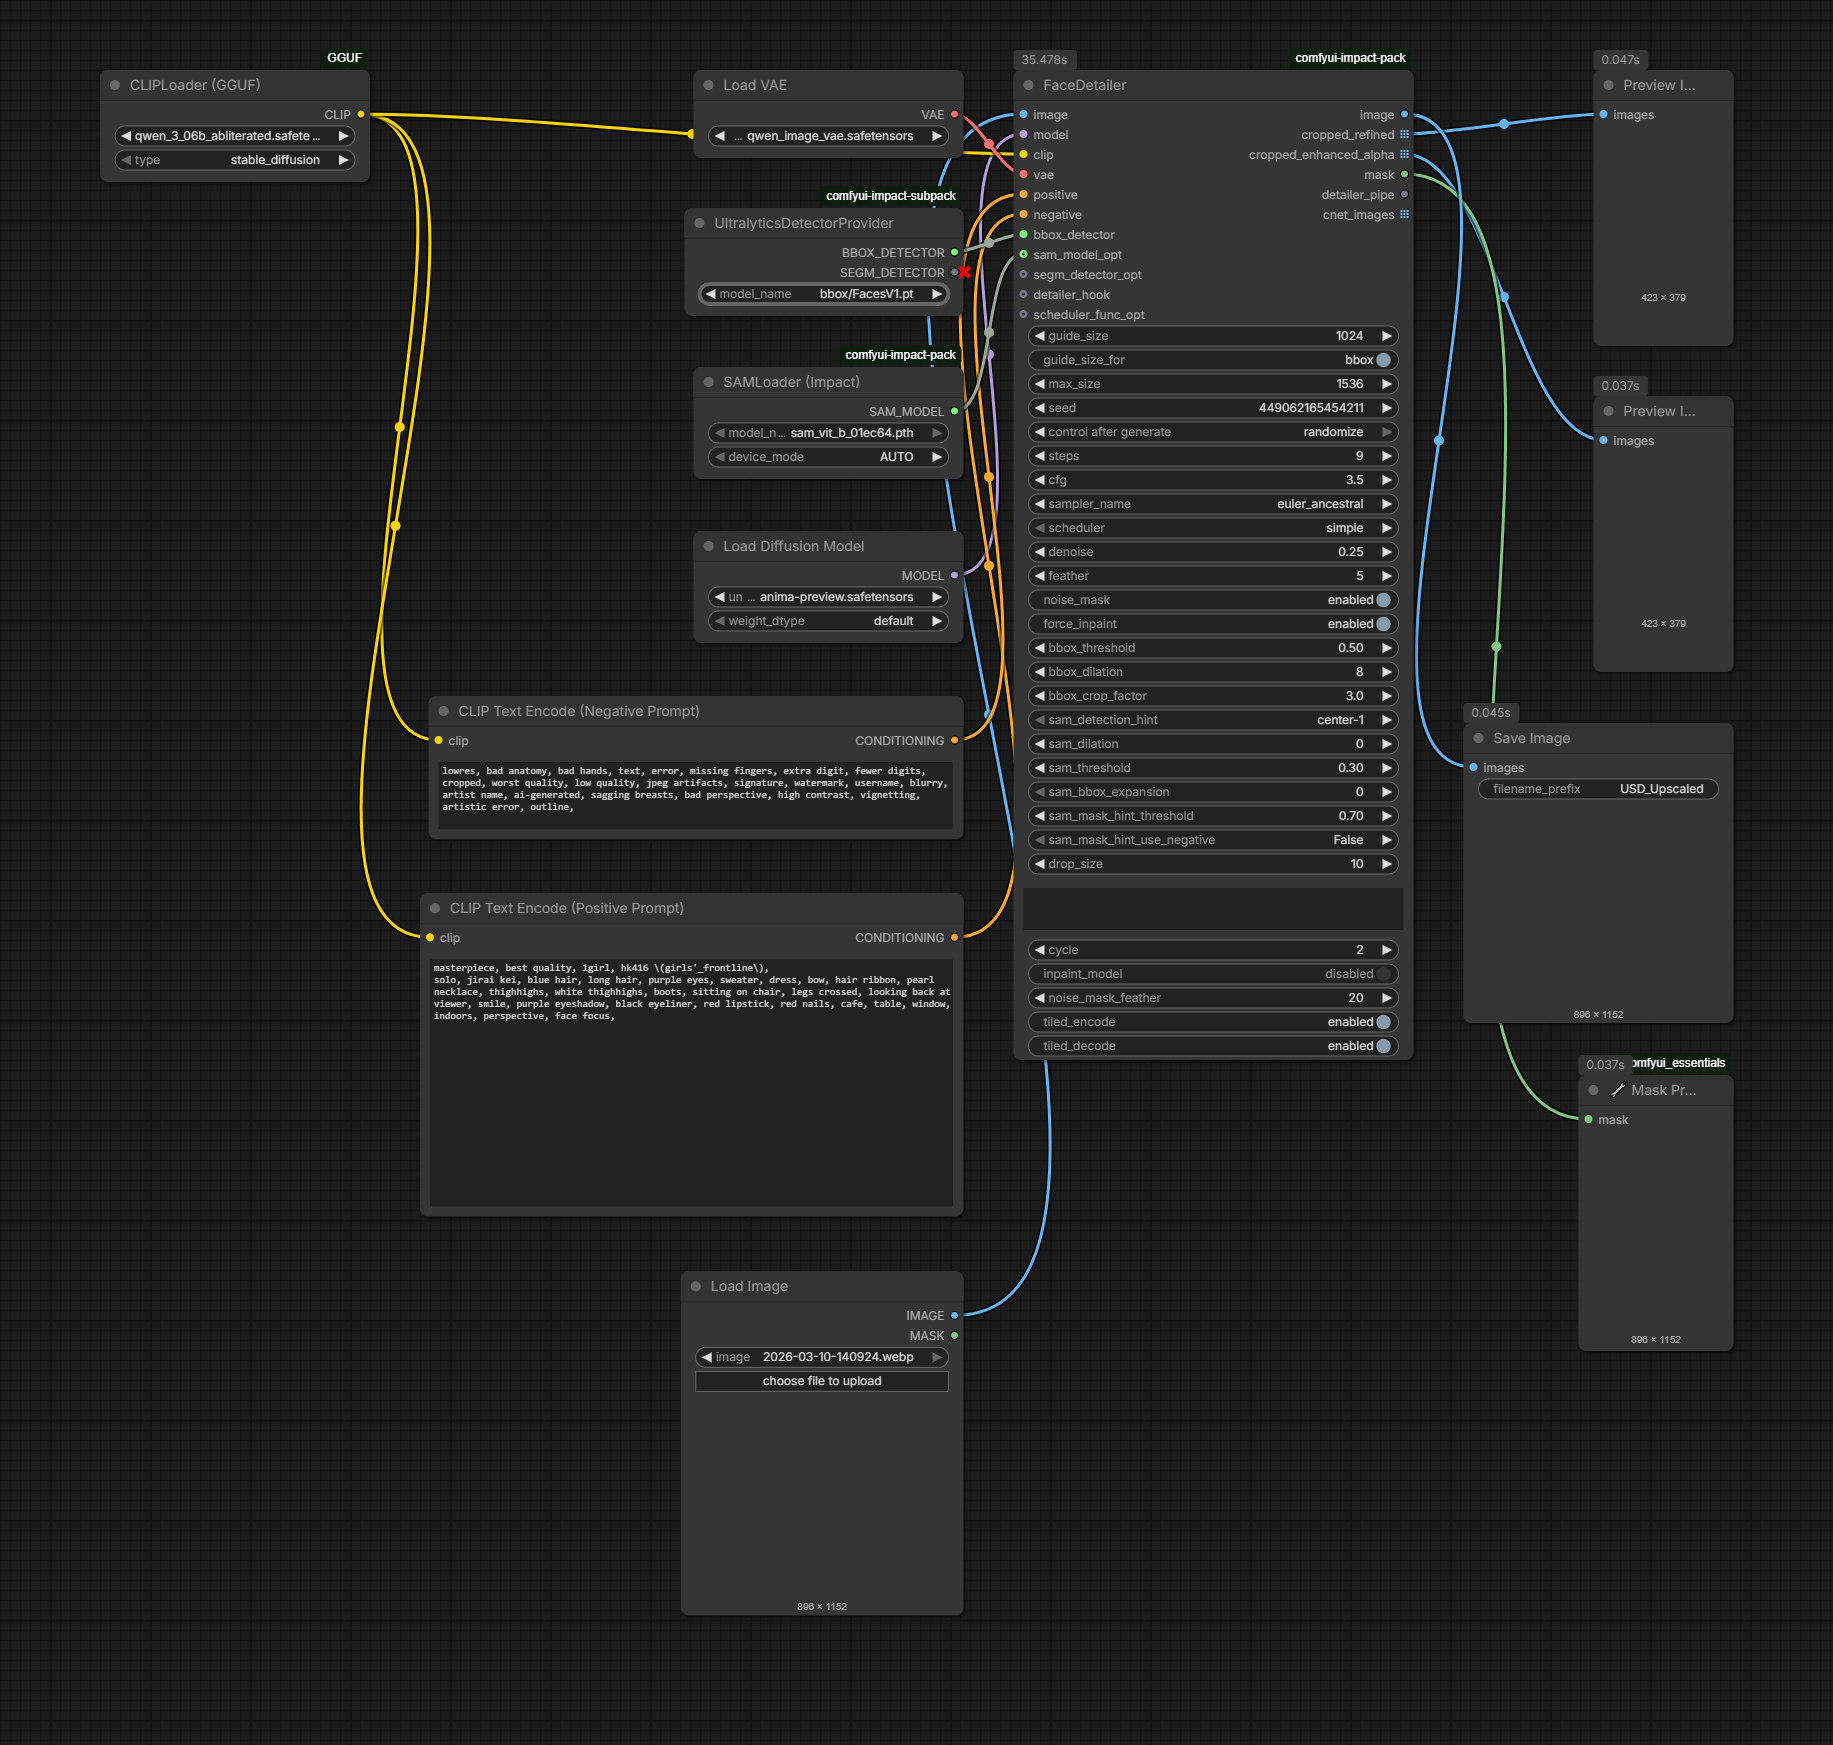Enable the inpaint_model toggle

[1383, 974]
